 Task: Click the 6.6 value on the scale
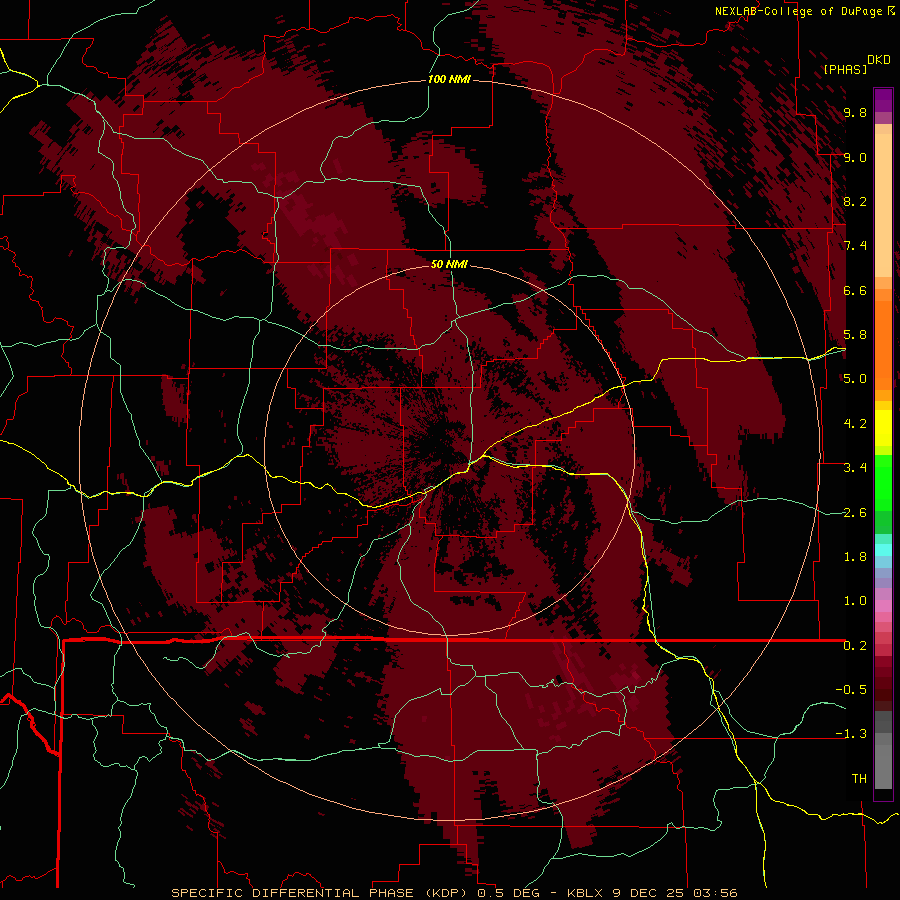(855, 290)
